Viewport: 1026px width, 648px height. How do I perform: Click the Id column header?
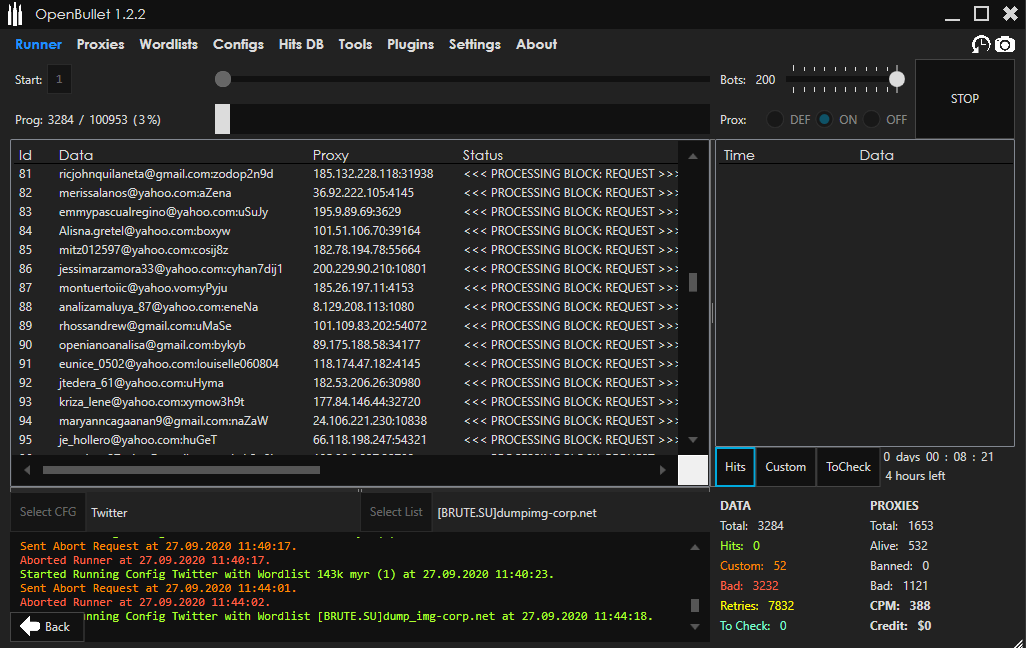click(x=26, y=155)
